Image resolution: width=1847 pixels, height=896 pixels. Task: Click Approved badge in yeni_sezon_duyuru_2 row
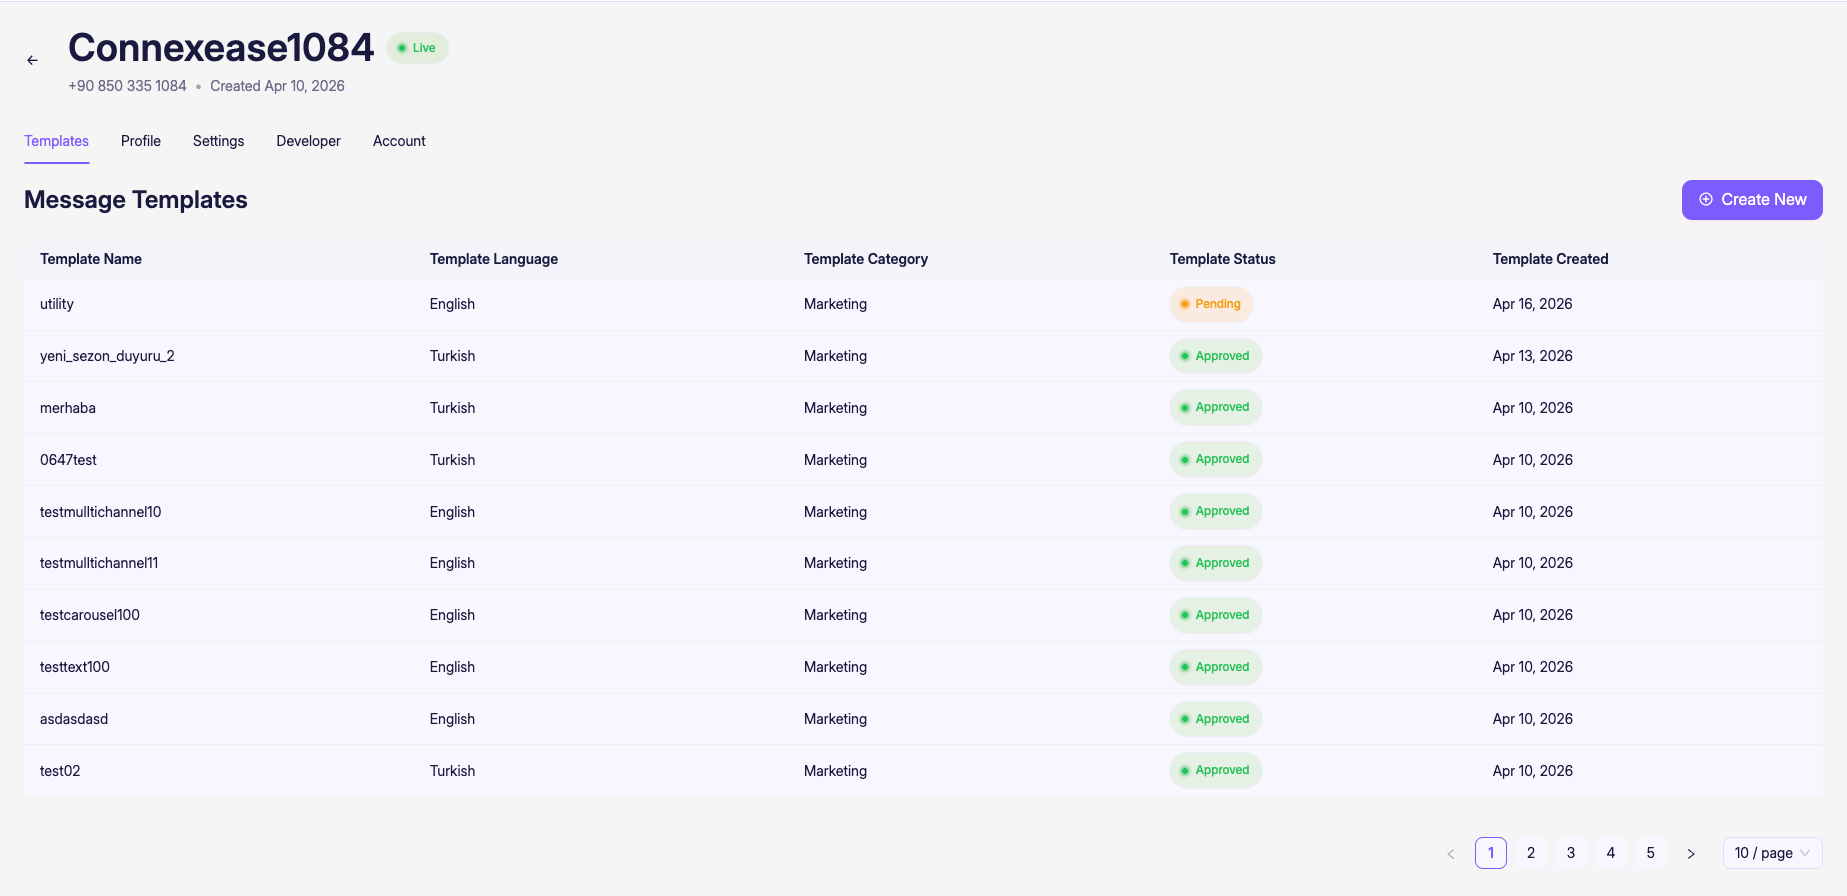click(1215, 356)
